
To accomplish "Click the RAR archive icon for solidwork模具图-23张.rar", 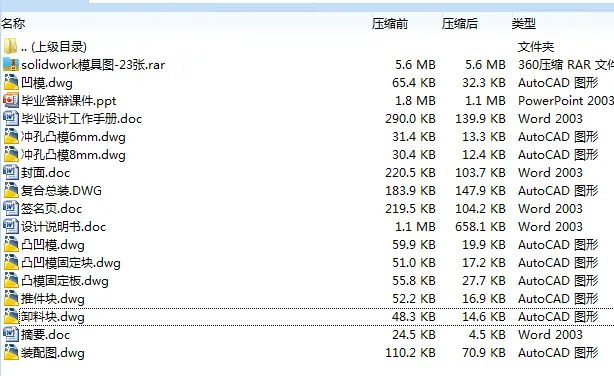I will (11, 64).
